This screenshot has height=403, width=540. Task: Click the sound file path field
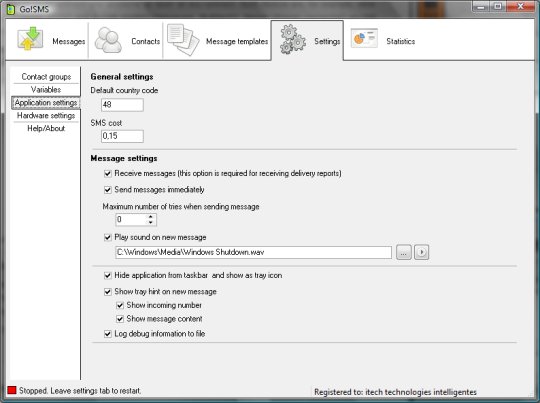point(253,252)
